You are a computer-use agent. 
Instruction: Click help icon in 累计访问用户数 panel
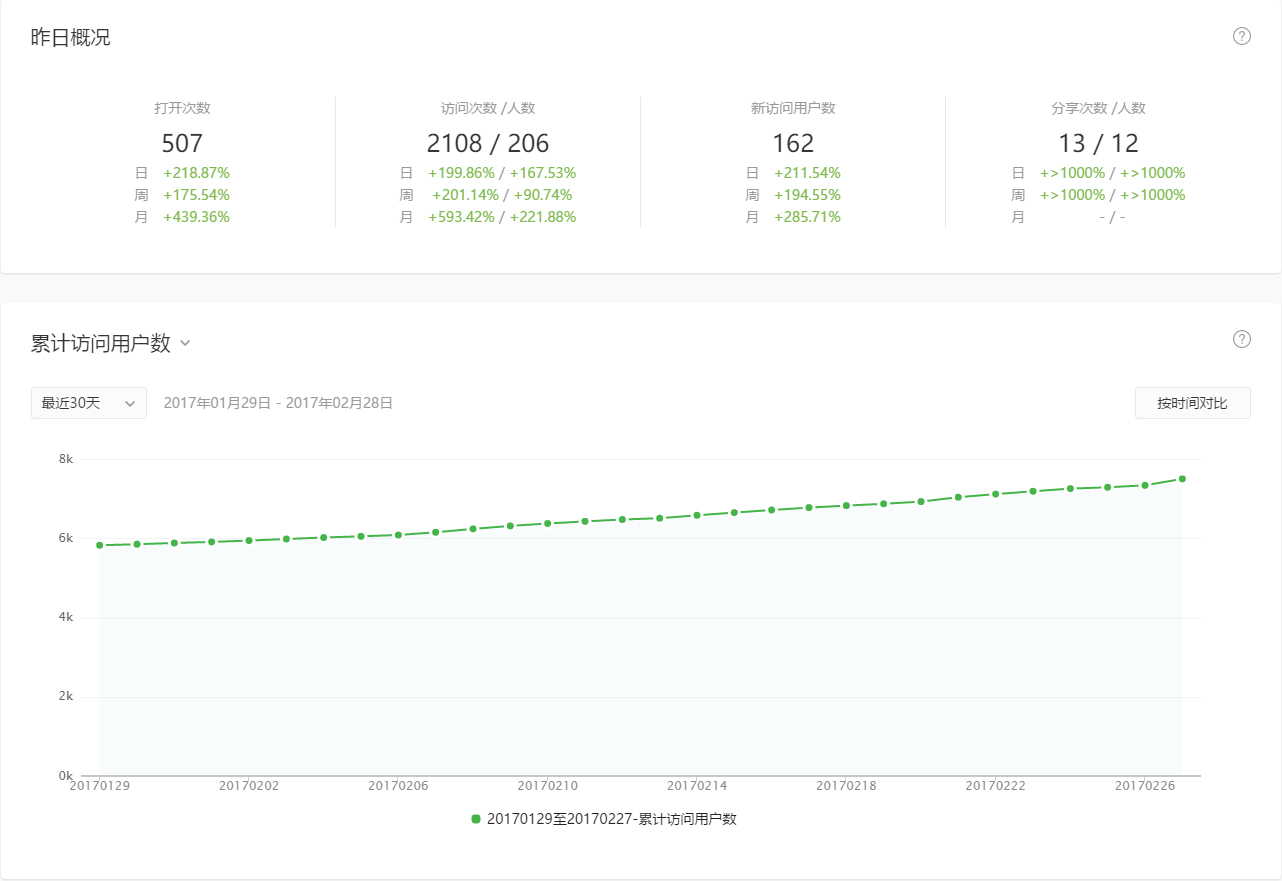1242,339
